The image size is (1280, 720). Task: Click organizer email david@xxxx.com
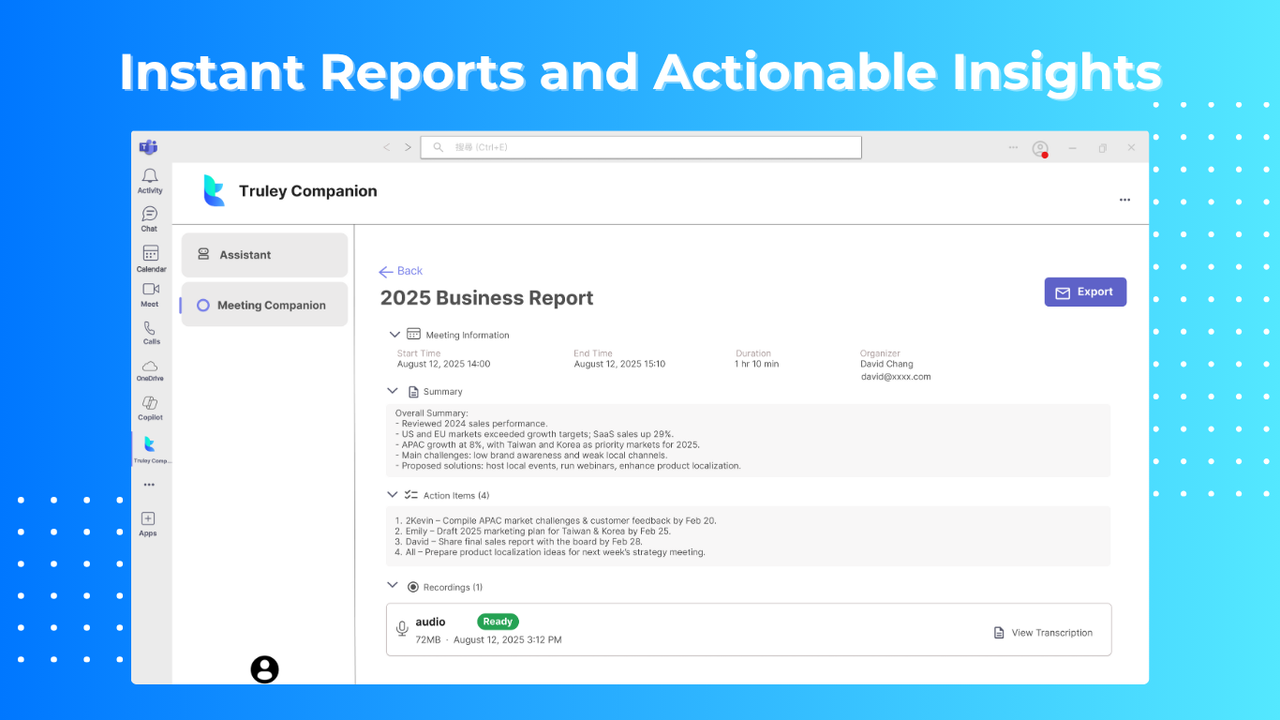(896, 377)
